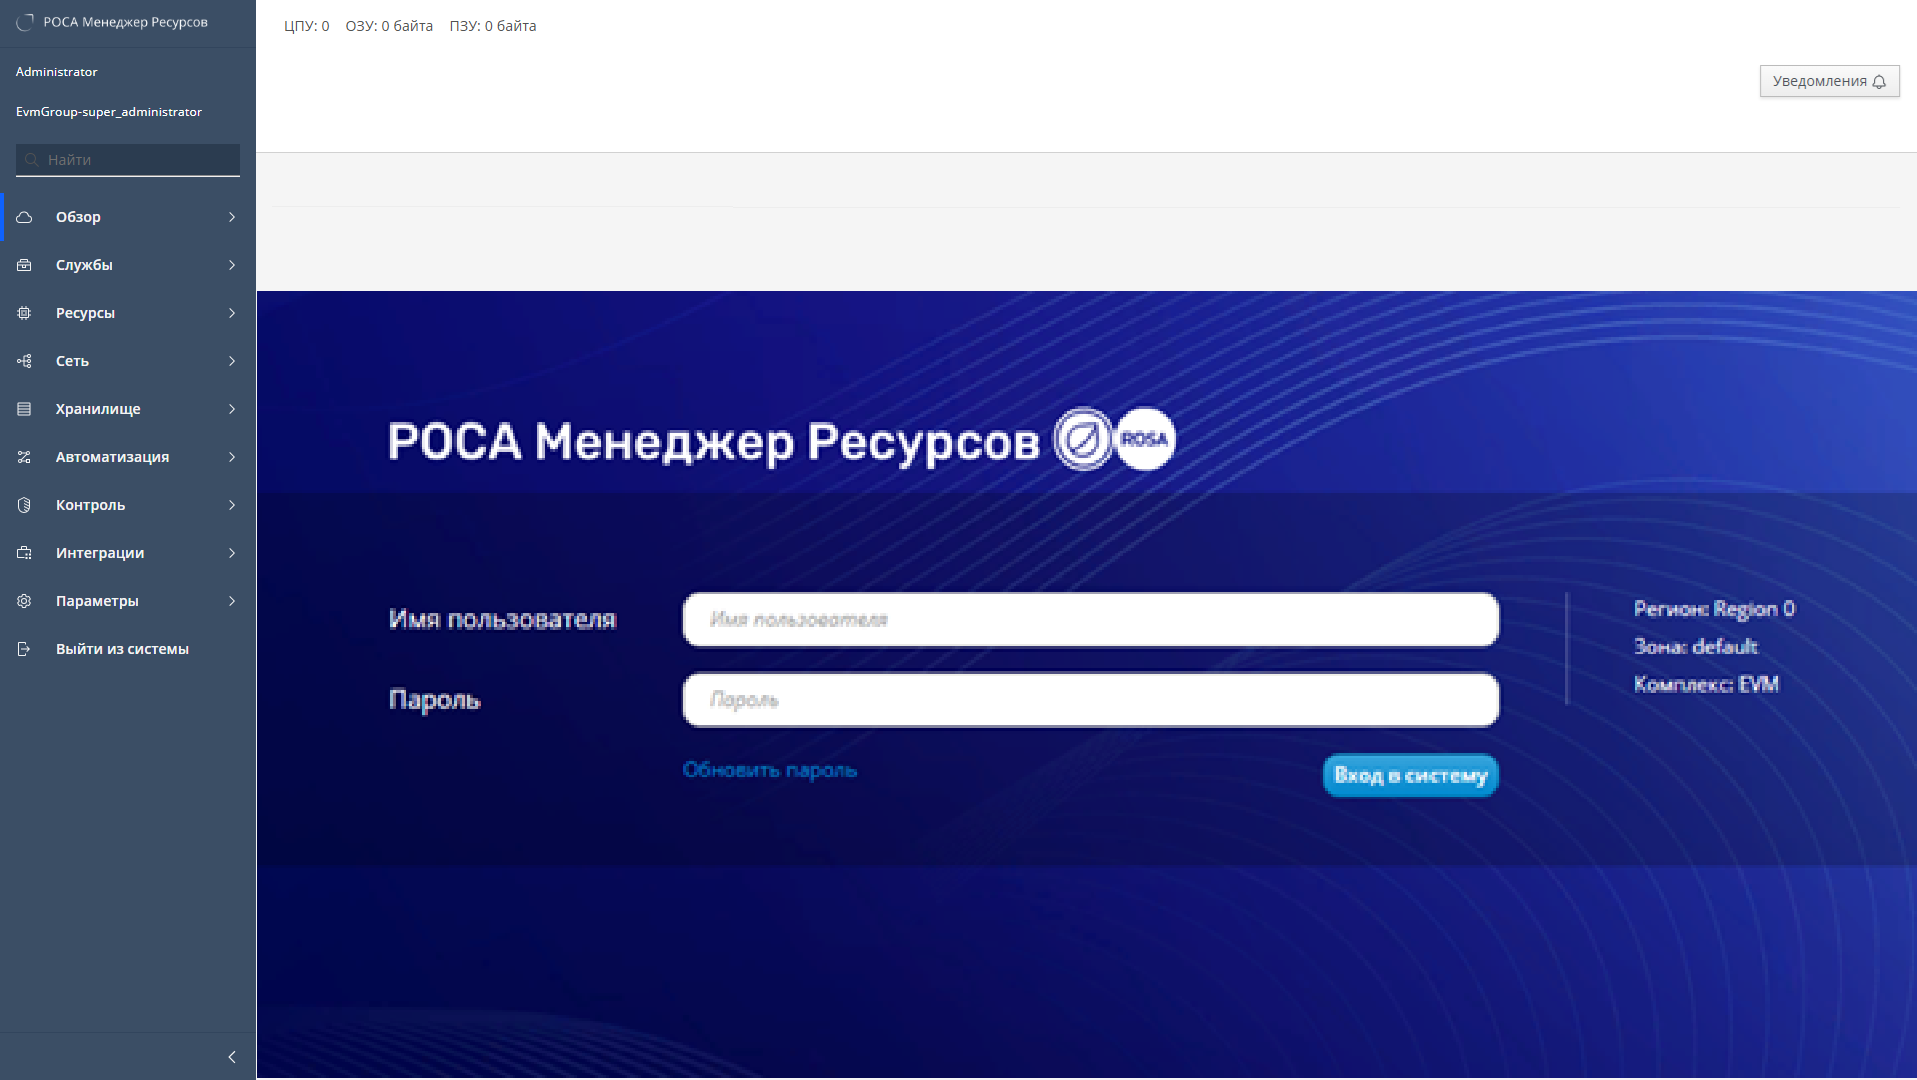Open the Уведомления notifications button
Screen dimensions: 1917x1080
click(x=1828, y=81)
